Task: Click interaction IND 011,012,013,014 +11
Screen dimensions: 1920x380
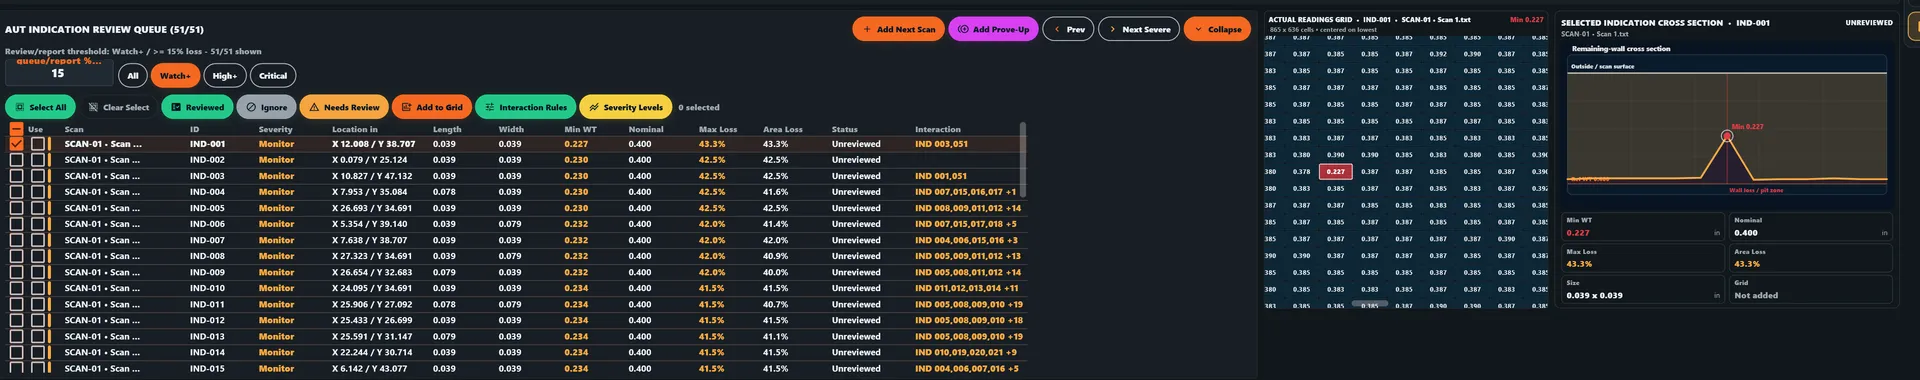Action: tap(967, 288)
